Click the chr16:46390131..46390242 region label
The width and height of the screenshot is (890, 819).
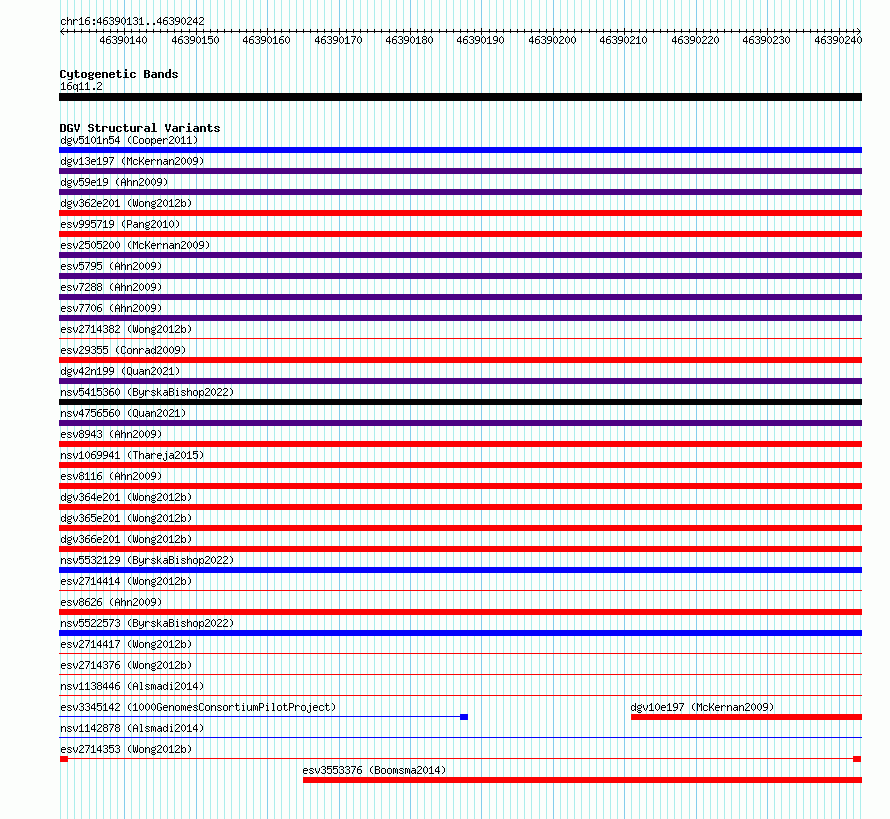point(132,21)
